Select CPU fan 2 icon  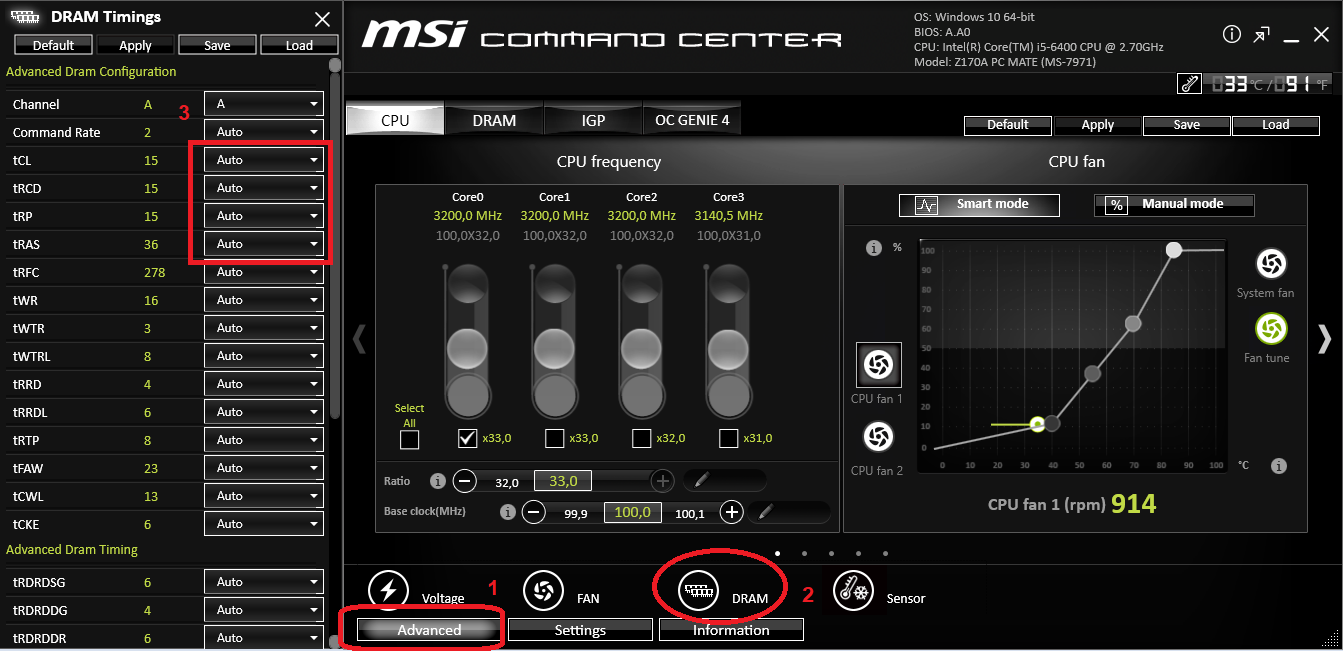(x=878, y=437)
